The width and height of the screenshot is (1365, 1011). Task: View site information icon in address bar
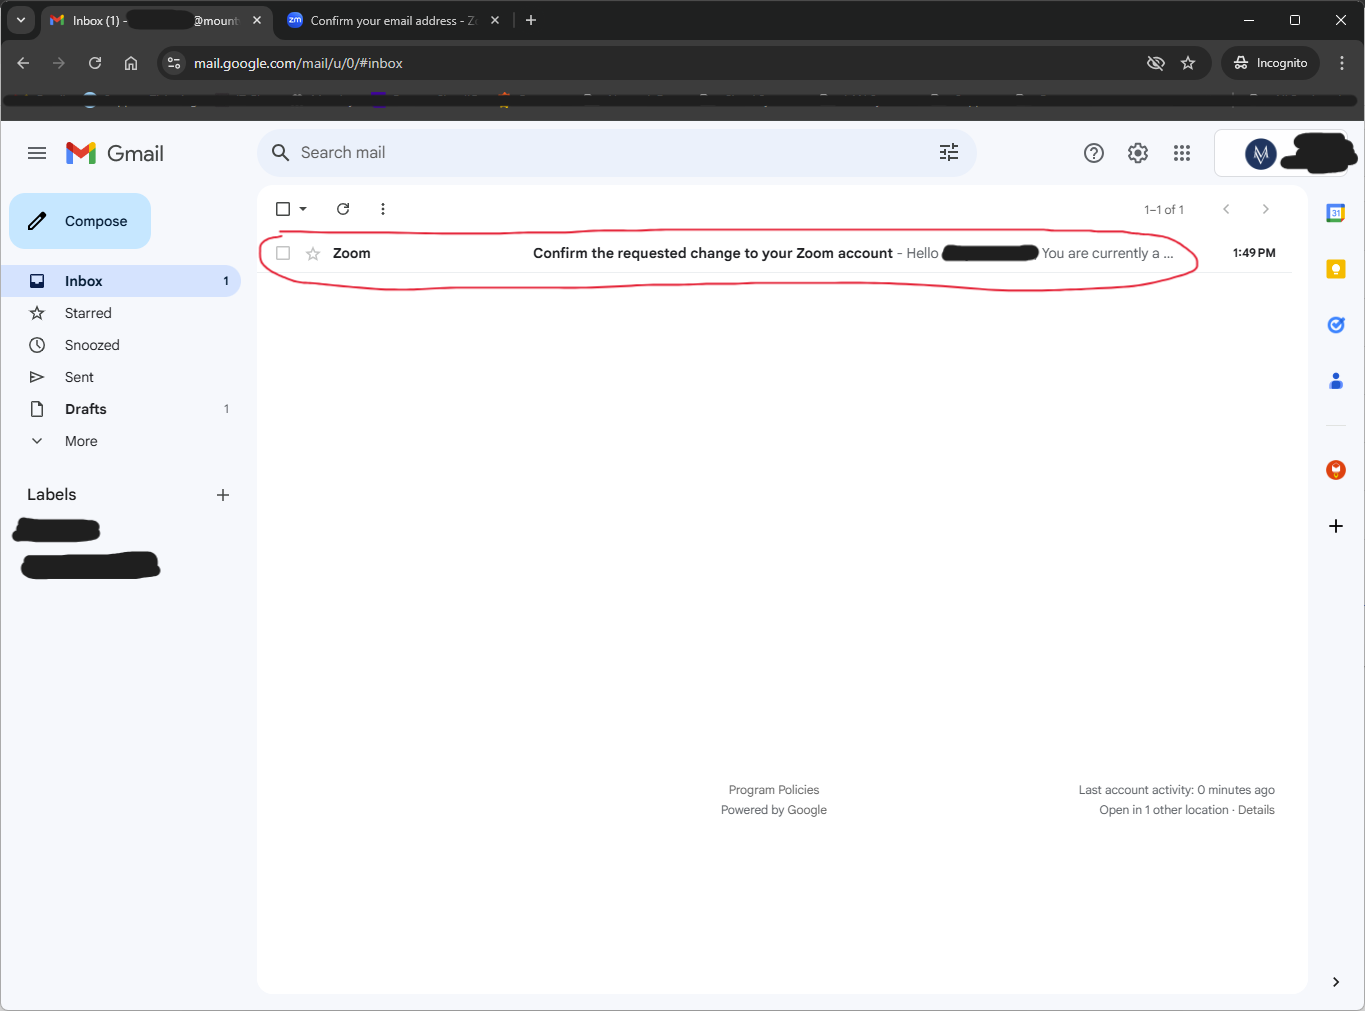click(x=174, y=63)
